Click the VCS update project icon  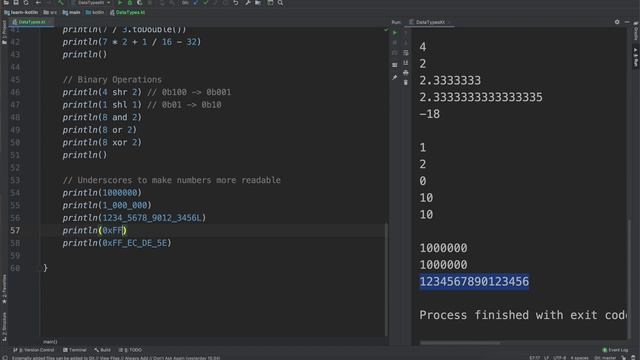point(196,2)
